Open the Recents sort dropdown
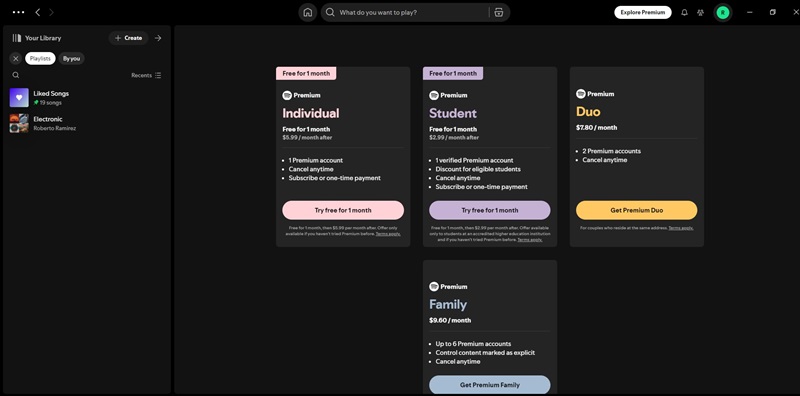 [x=146, y=75]
